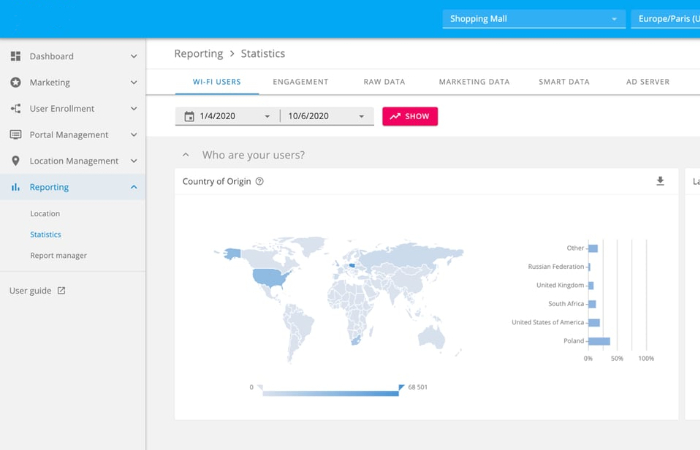This screenshot has height=450, width=700.
Task: Click the User Enrollment icon
Action: pyautogui.click(x=15, y=109)
